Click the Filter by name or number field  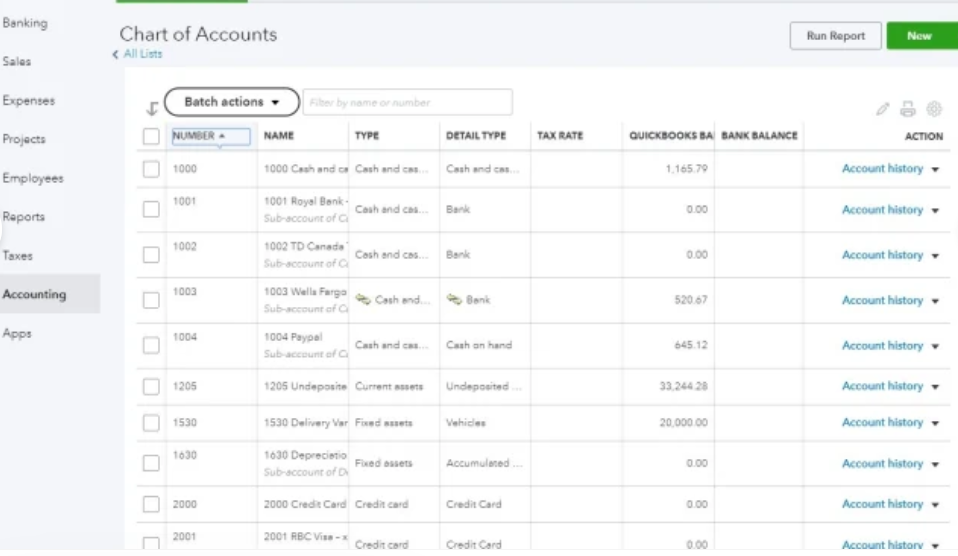407,102
